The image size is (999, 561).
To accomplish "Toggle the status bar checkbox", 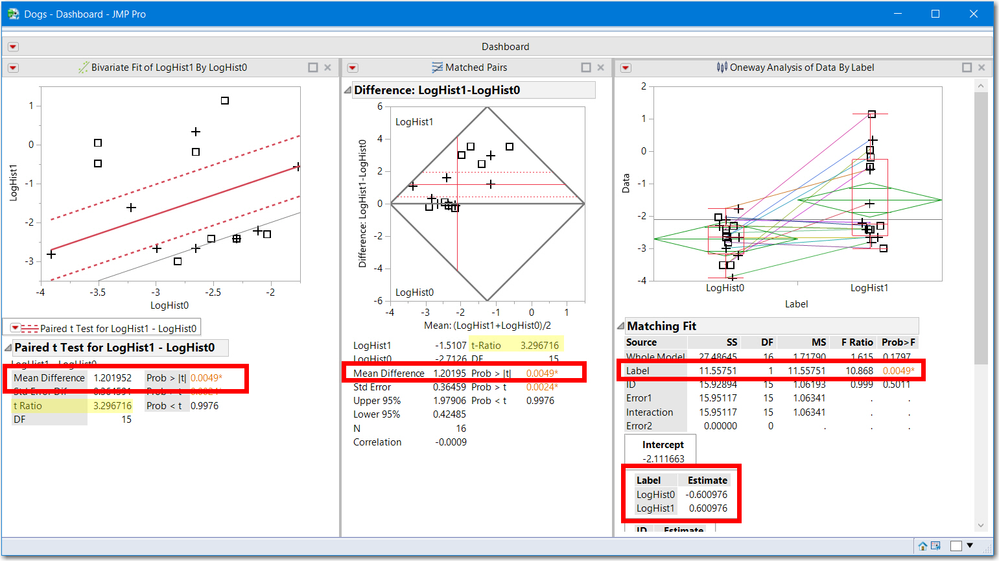I will pyautogui.click(x=956, y=546).
